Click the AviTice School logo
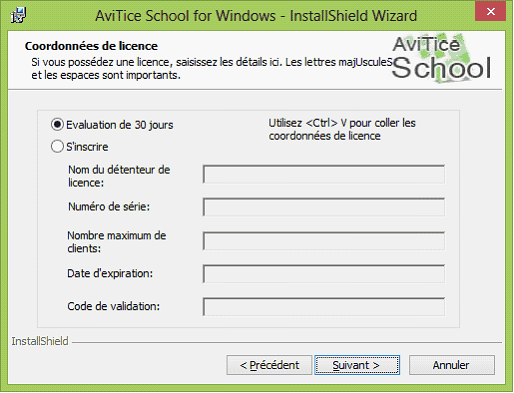The image size is (514, 393). click(x=441, y=58)
